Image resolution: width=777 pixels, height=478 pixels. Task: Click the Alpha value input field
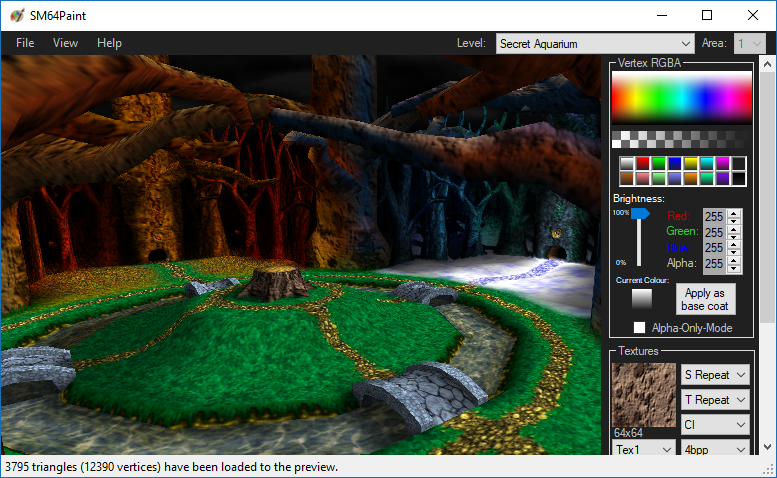(715, 264)
